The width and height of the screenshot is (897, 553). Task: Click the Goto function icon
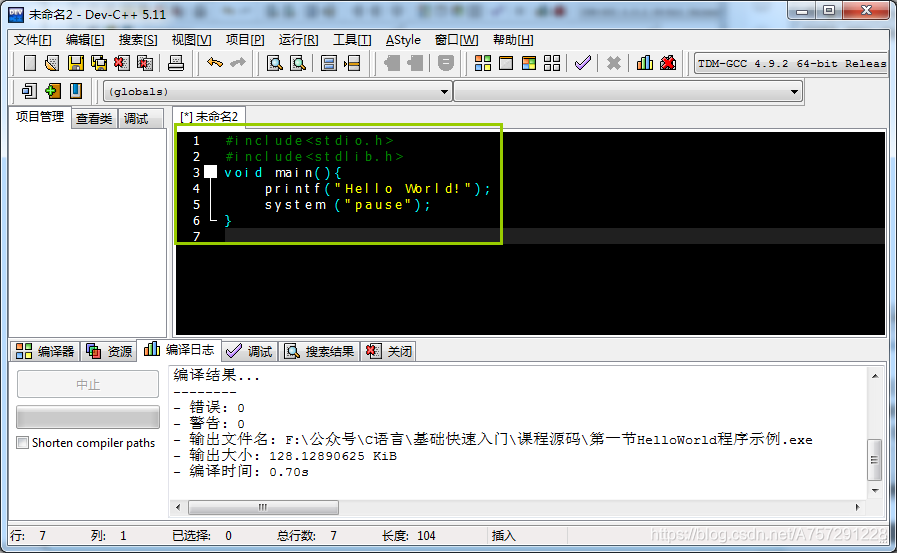point(328,63)
